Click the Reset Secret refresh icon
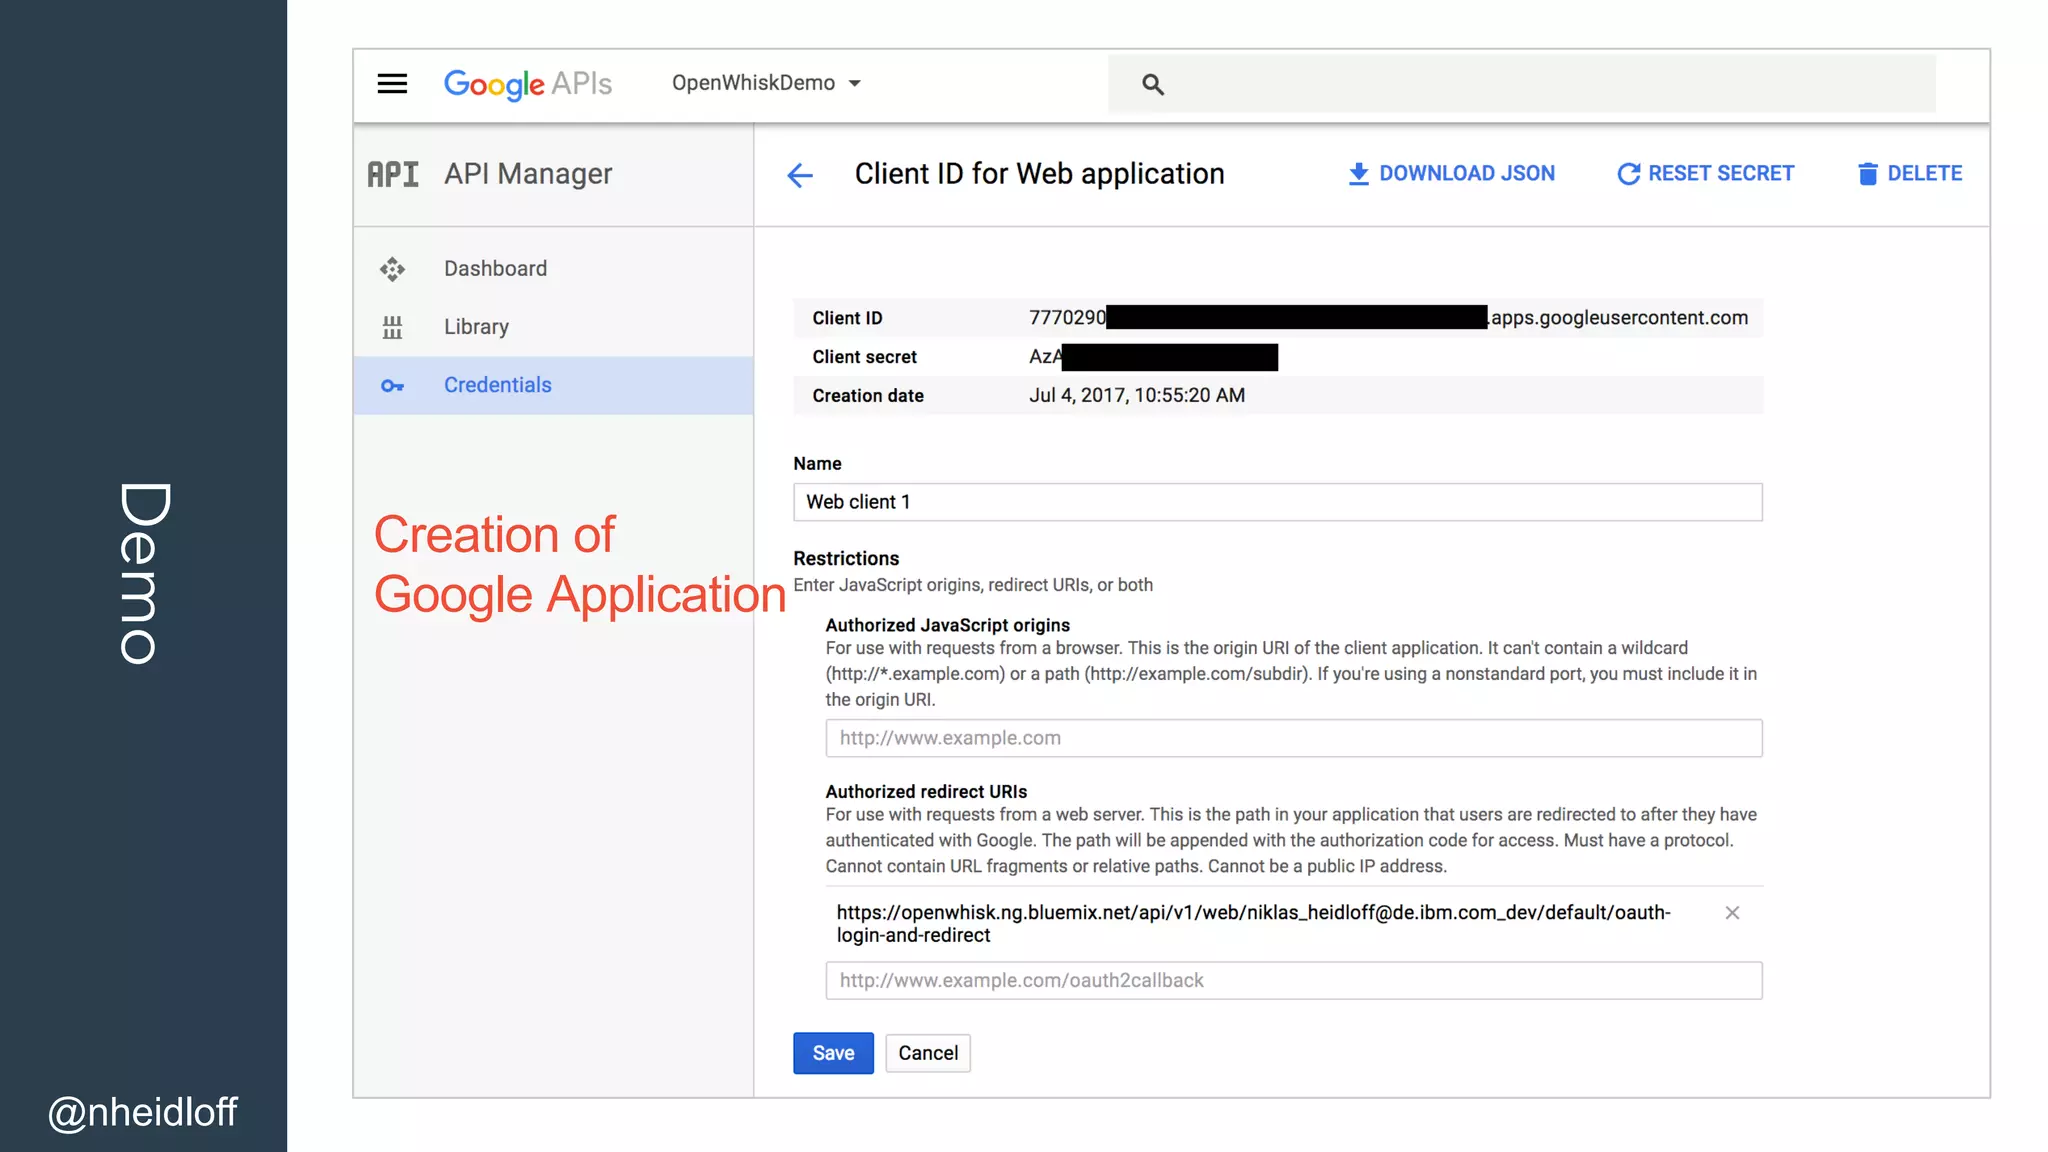The width and height of the screenshot is (2048, 1152). (1628, 174)
